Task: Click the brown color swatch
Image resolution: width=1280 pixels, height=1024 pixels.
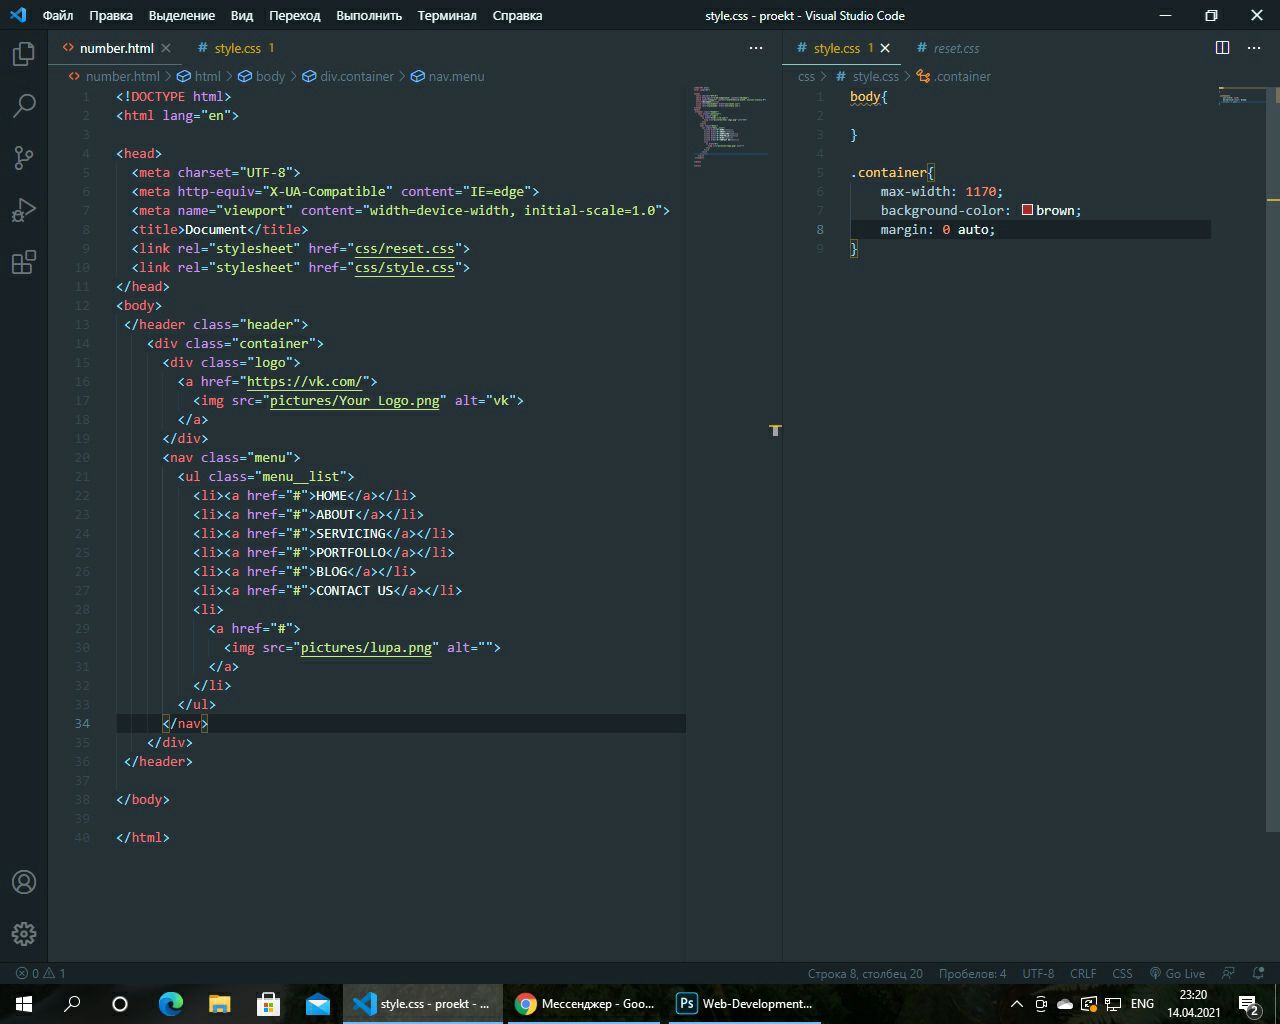Action: point(1027,210)
